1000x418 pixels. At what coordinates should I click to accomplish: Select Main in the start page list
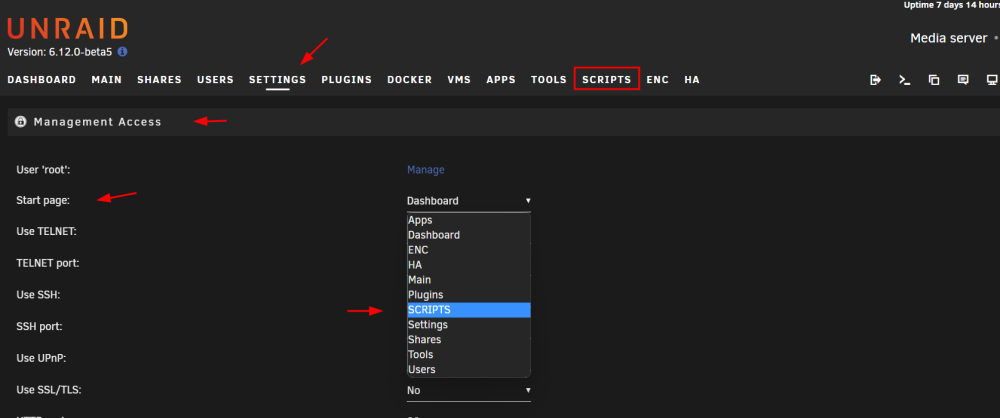tap(469, 280)
